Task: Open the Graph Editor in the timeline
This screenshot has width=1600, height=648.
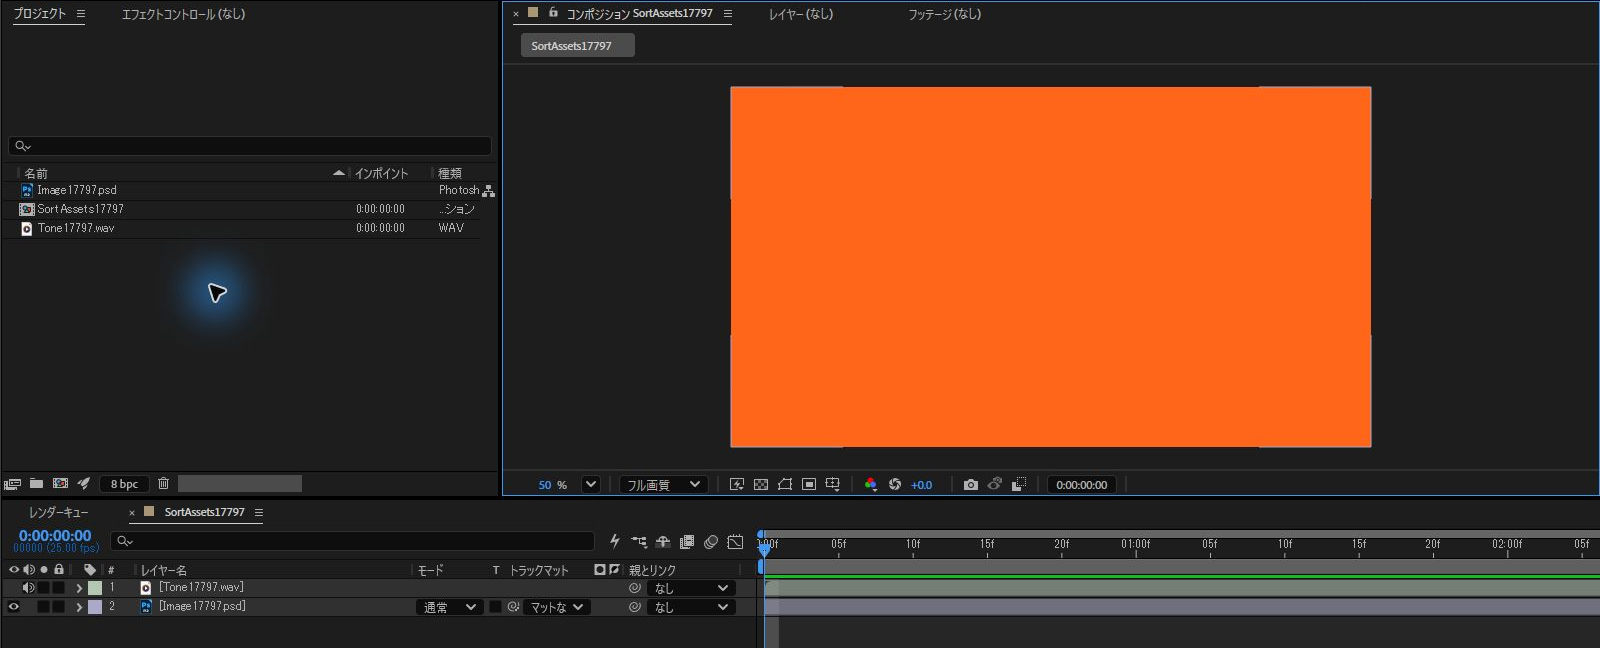Action: 735,541
